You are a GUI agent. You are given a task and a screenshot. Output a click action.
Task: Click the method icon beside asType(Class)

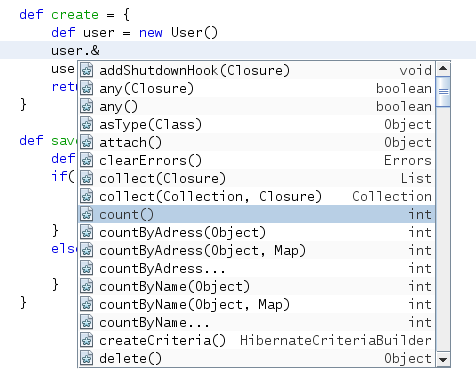[x=87, y=124]
